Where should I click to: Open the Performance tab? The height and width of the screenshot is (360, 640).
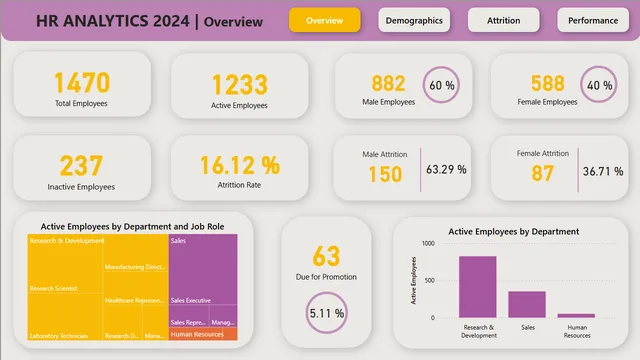(593, 20)
